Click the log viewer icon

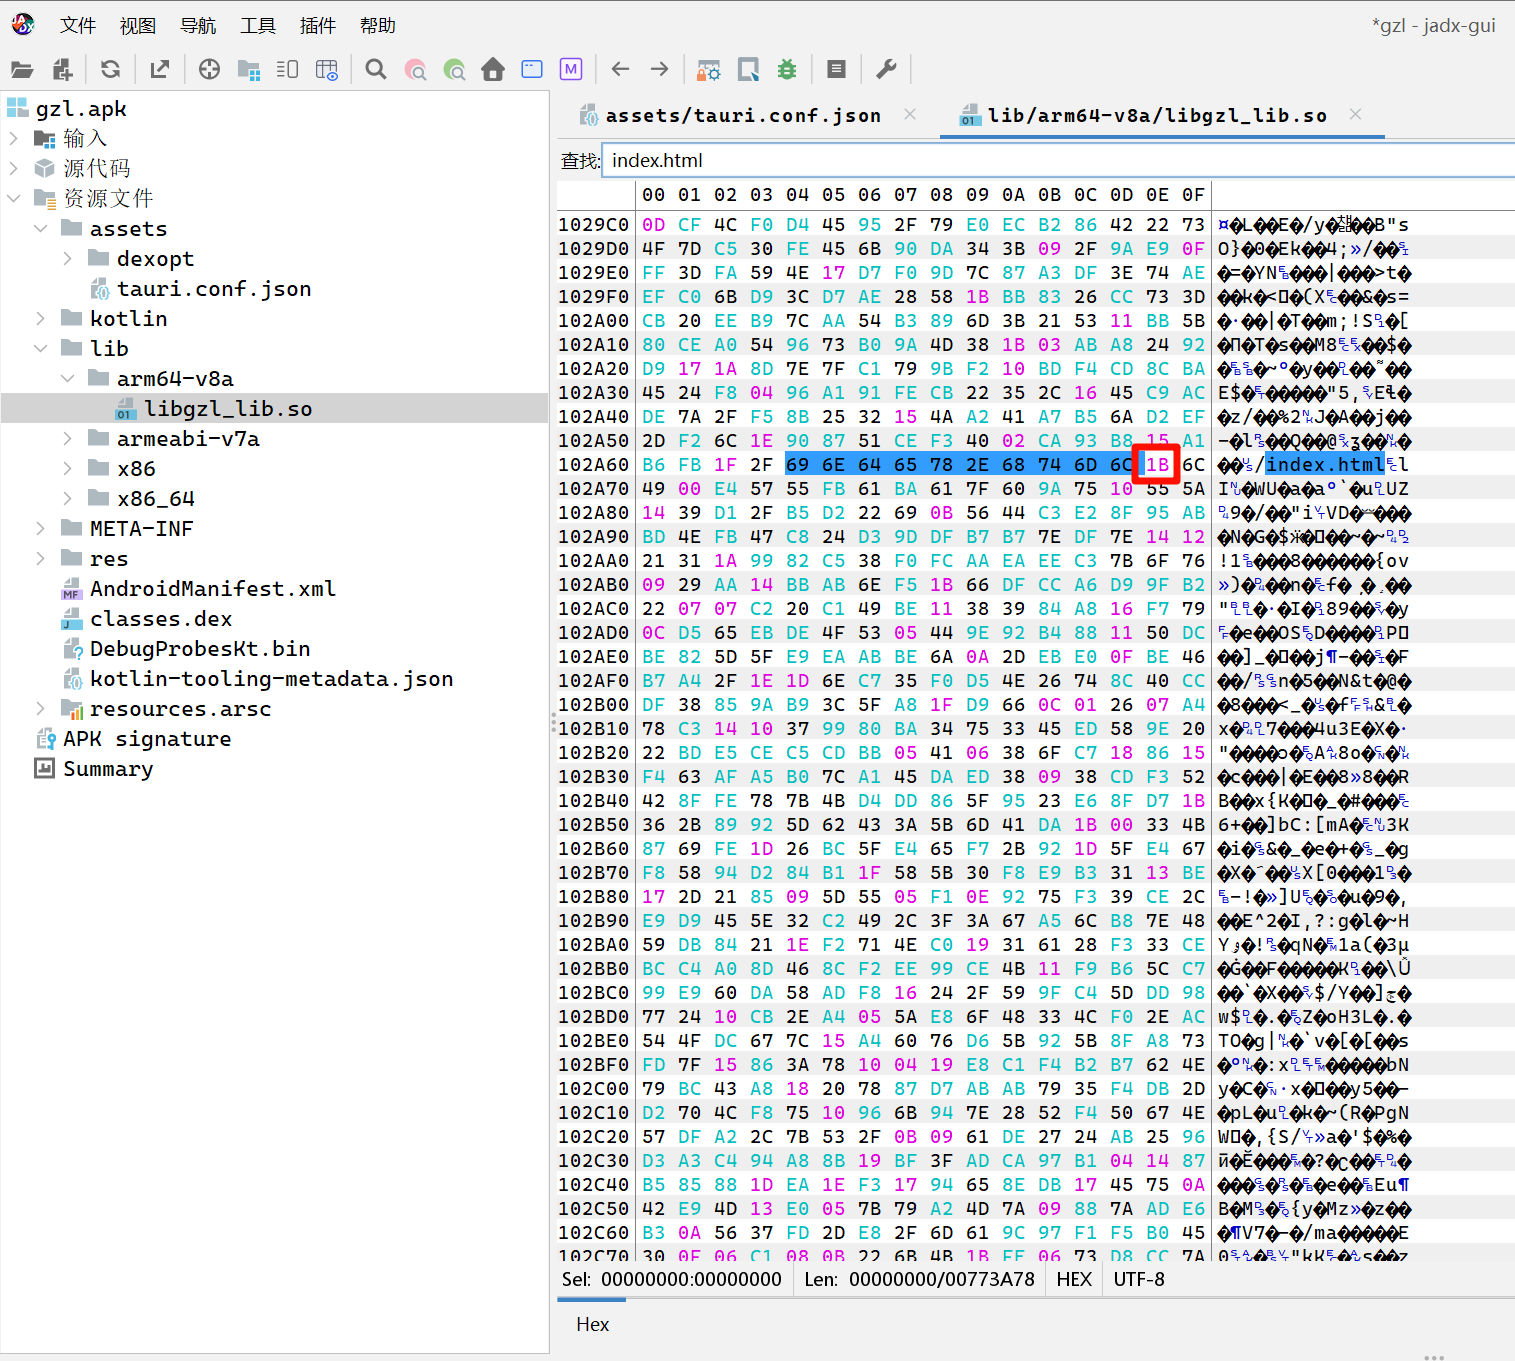[x=836, y=69]
